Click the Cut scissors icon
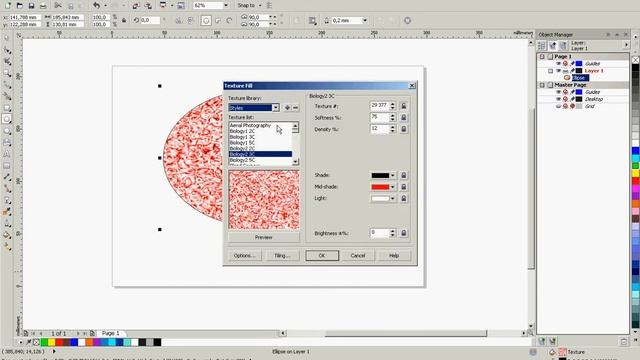 58,5
